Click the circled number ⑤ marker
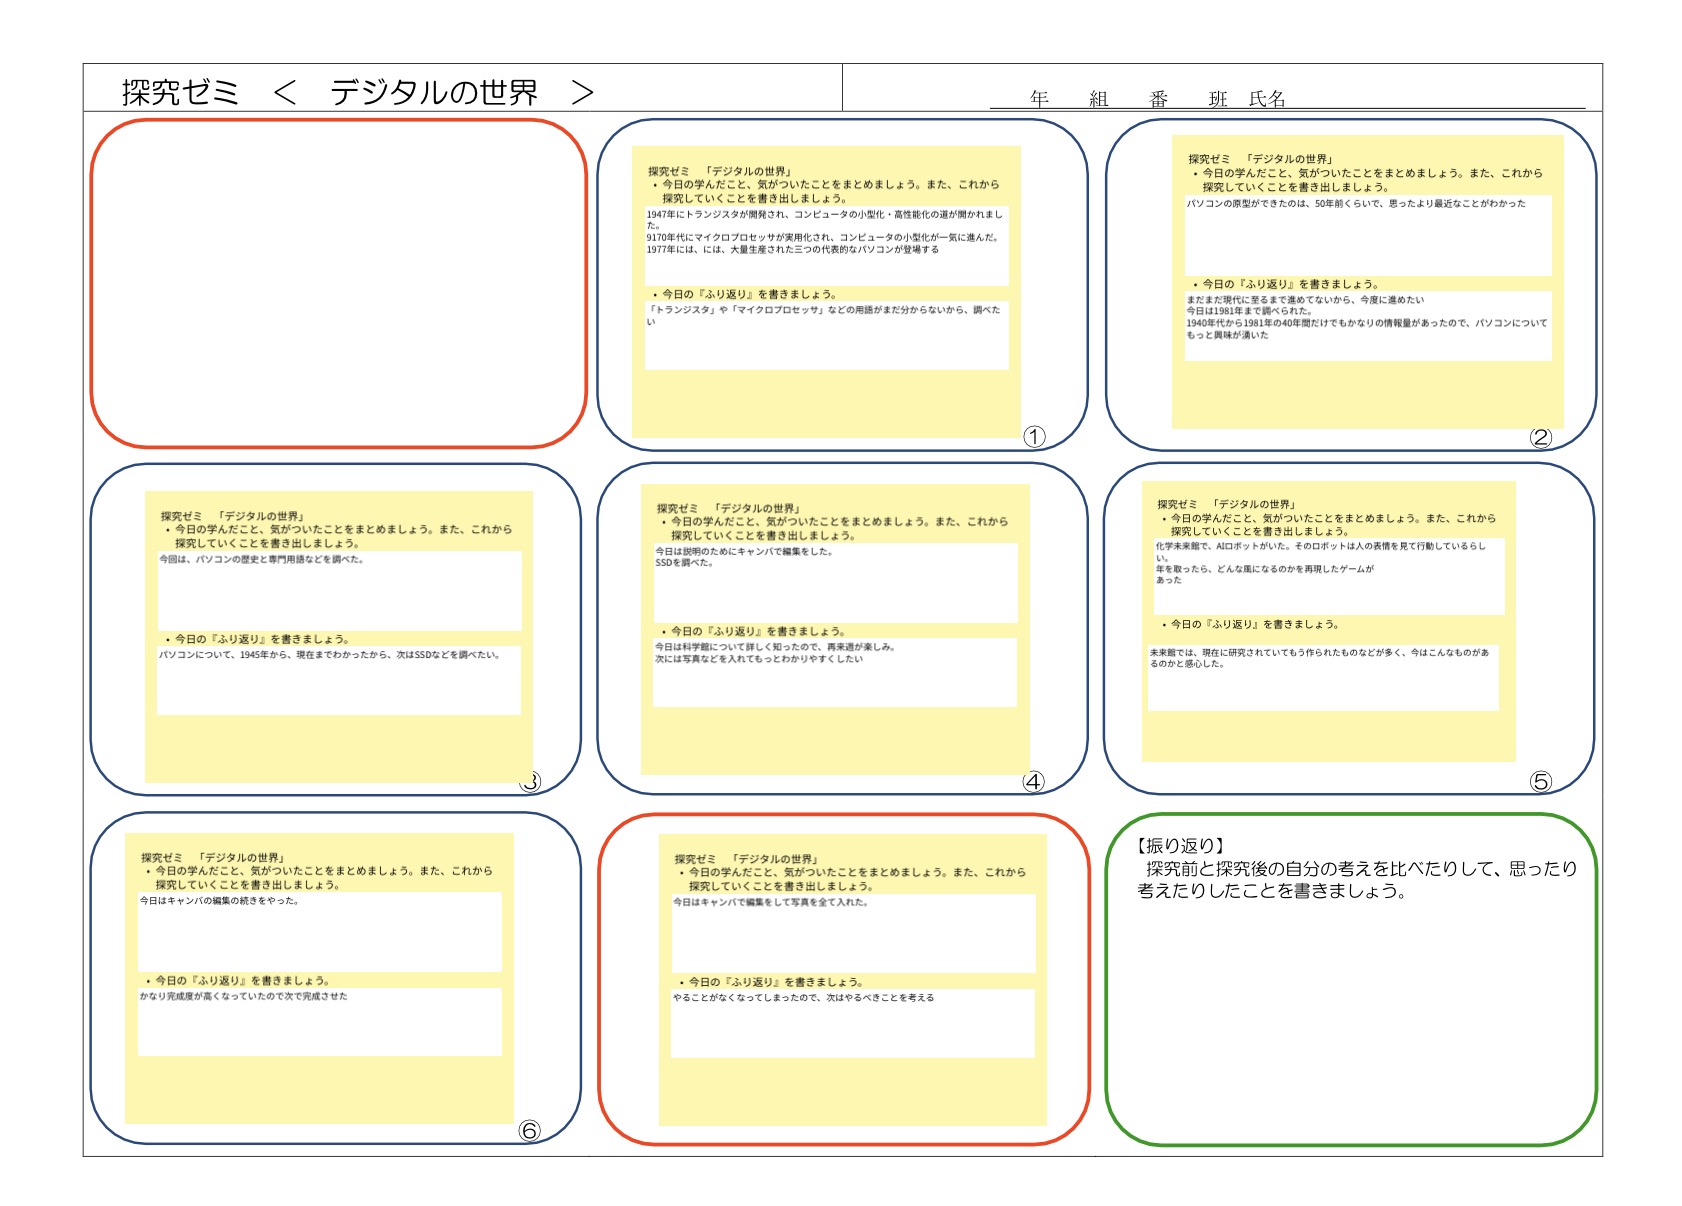 click(x=1540, y=782)
